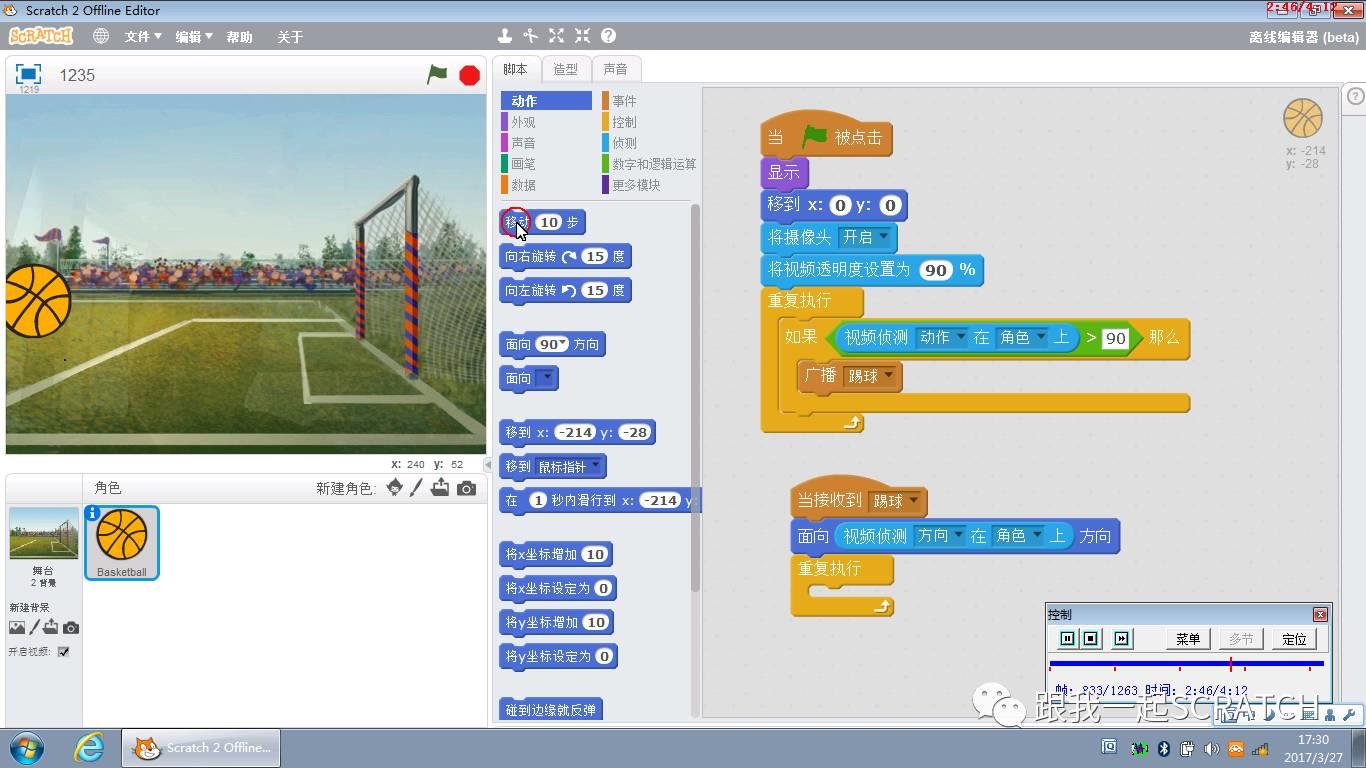This screenshot has height=768, width=1366.
Task: Choose backdrop from library icon
Action: 17,627
